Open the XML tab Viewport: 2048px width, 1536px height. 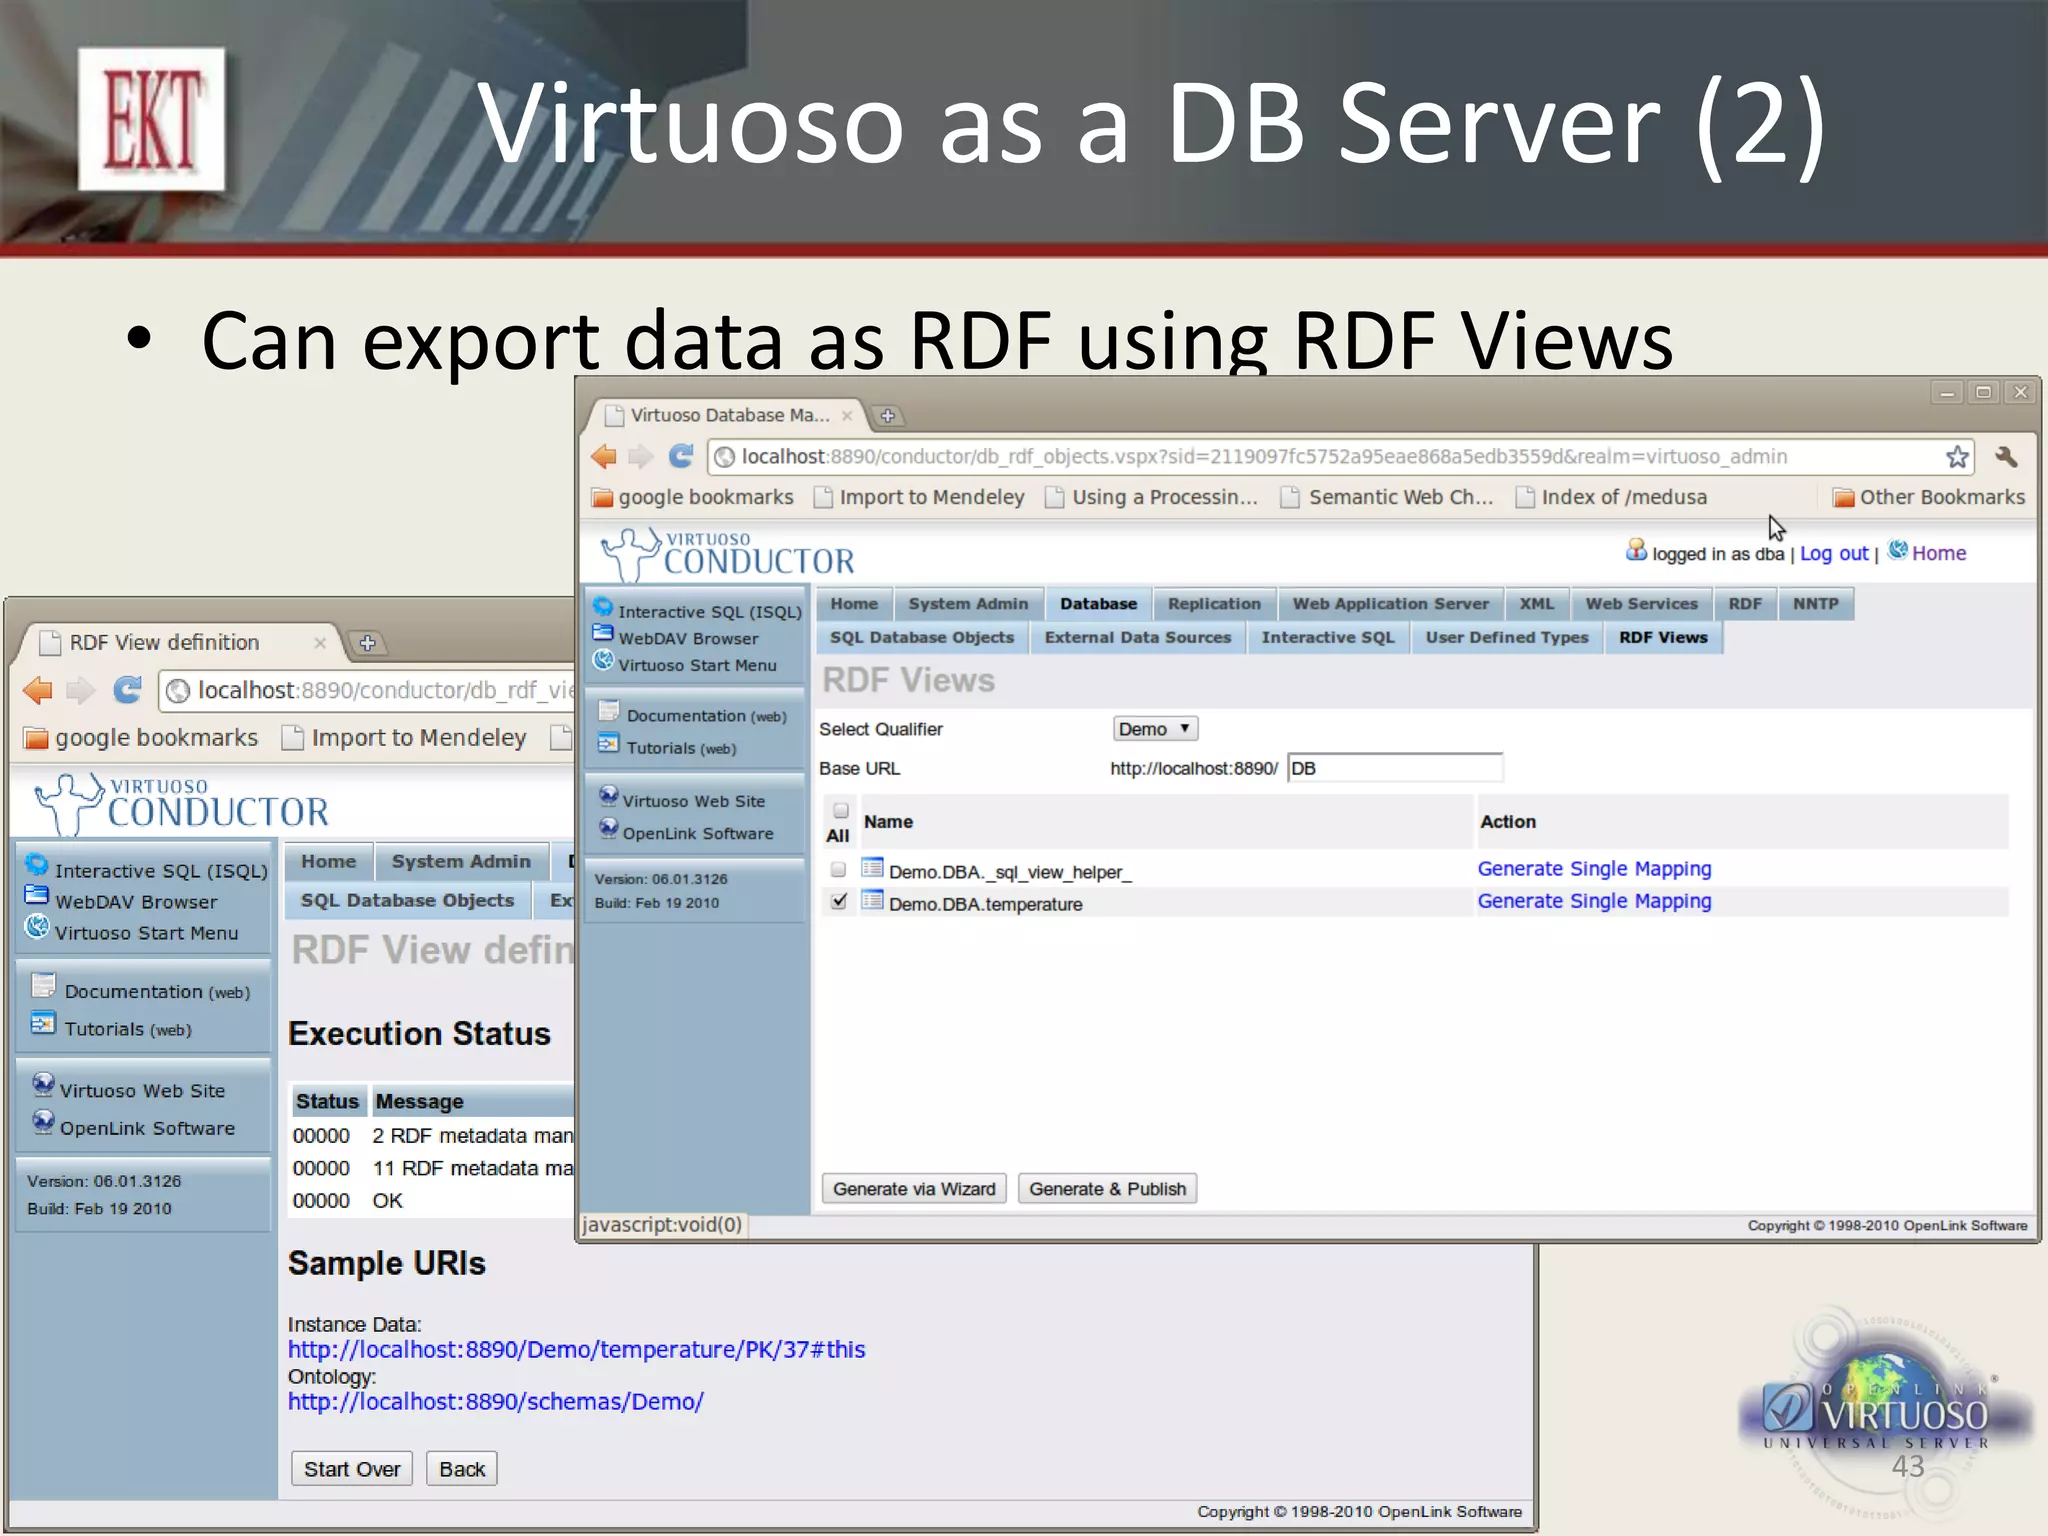point(1537,604)
